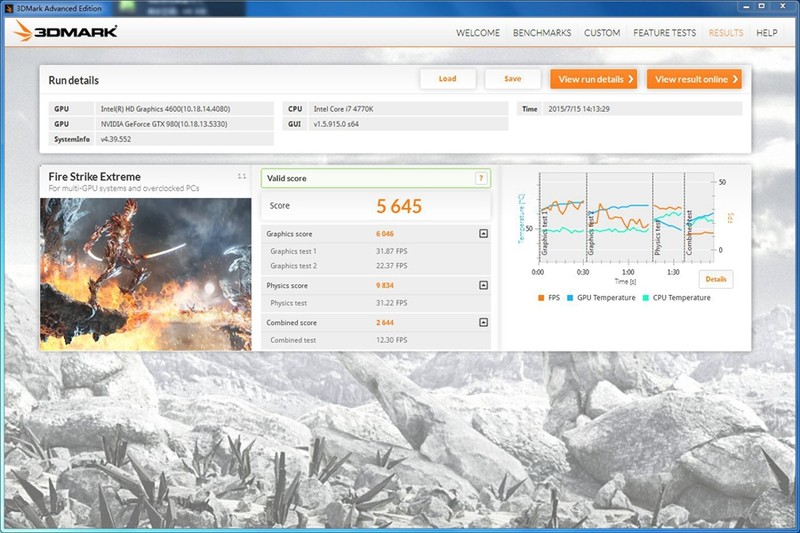Click the 3DMark title bar app icon
The width and height of the screenshot is (800, 533).
point(9,8)
